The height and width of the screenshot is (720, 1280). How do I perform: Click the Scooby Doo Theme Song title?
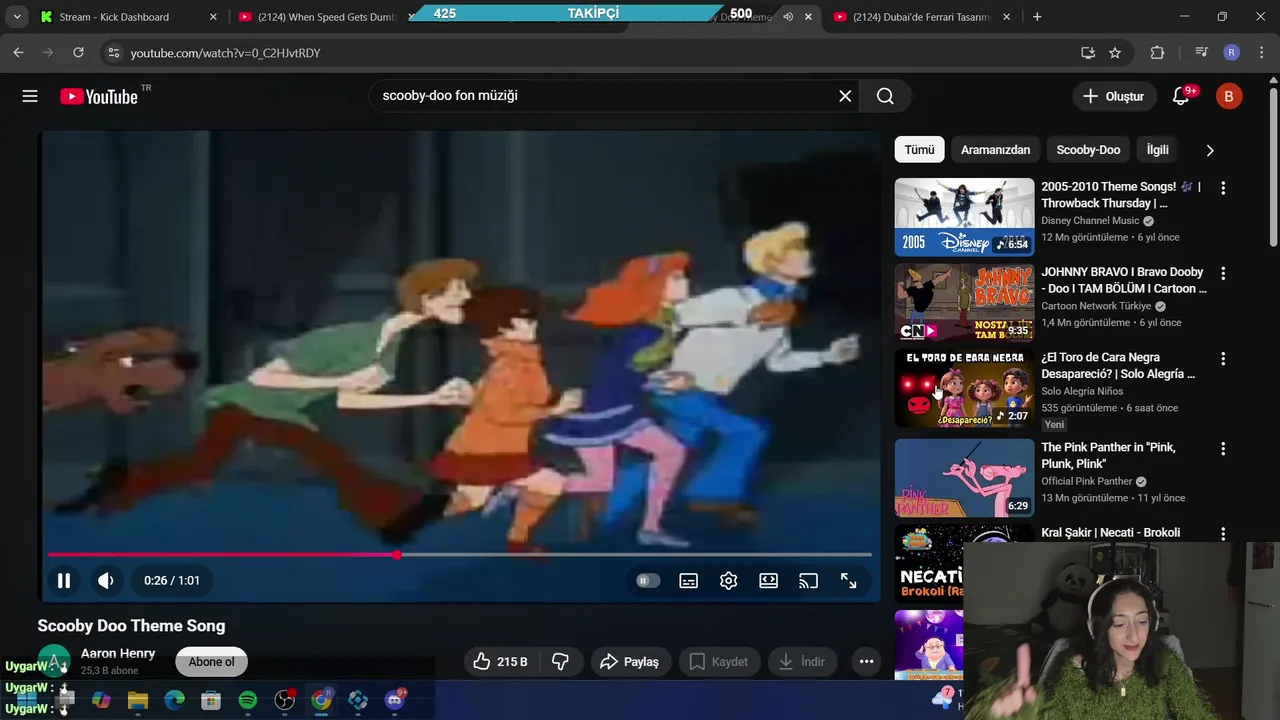131,626
